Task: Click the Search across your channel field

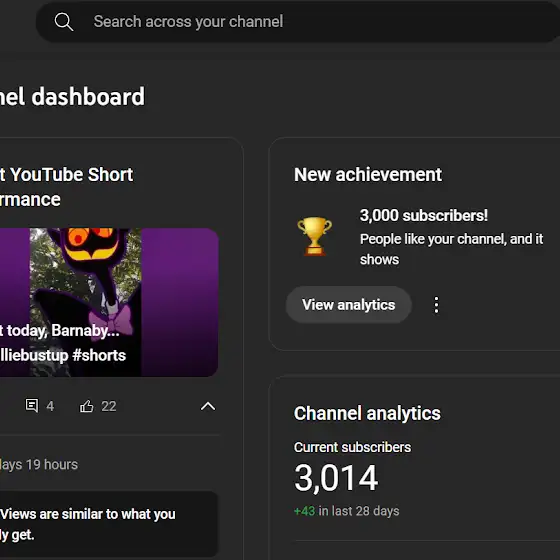Action: click(298, 22)
